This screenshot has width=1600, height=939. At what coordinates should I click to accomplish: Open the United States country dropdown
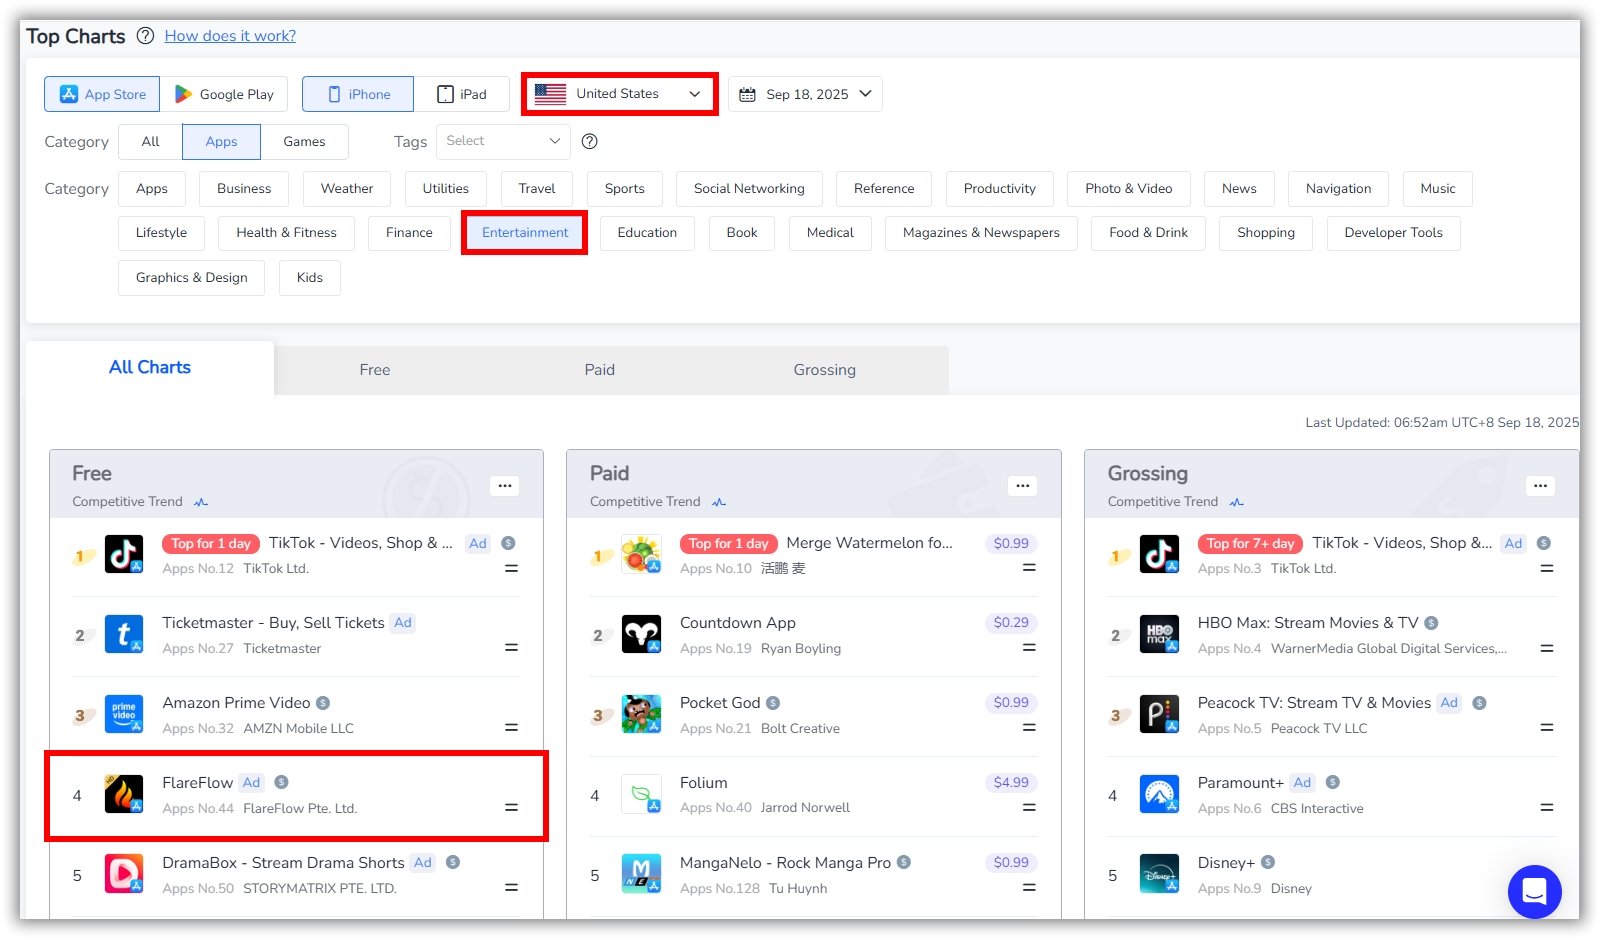[619, 94]
